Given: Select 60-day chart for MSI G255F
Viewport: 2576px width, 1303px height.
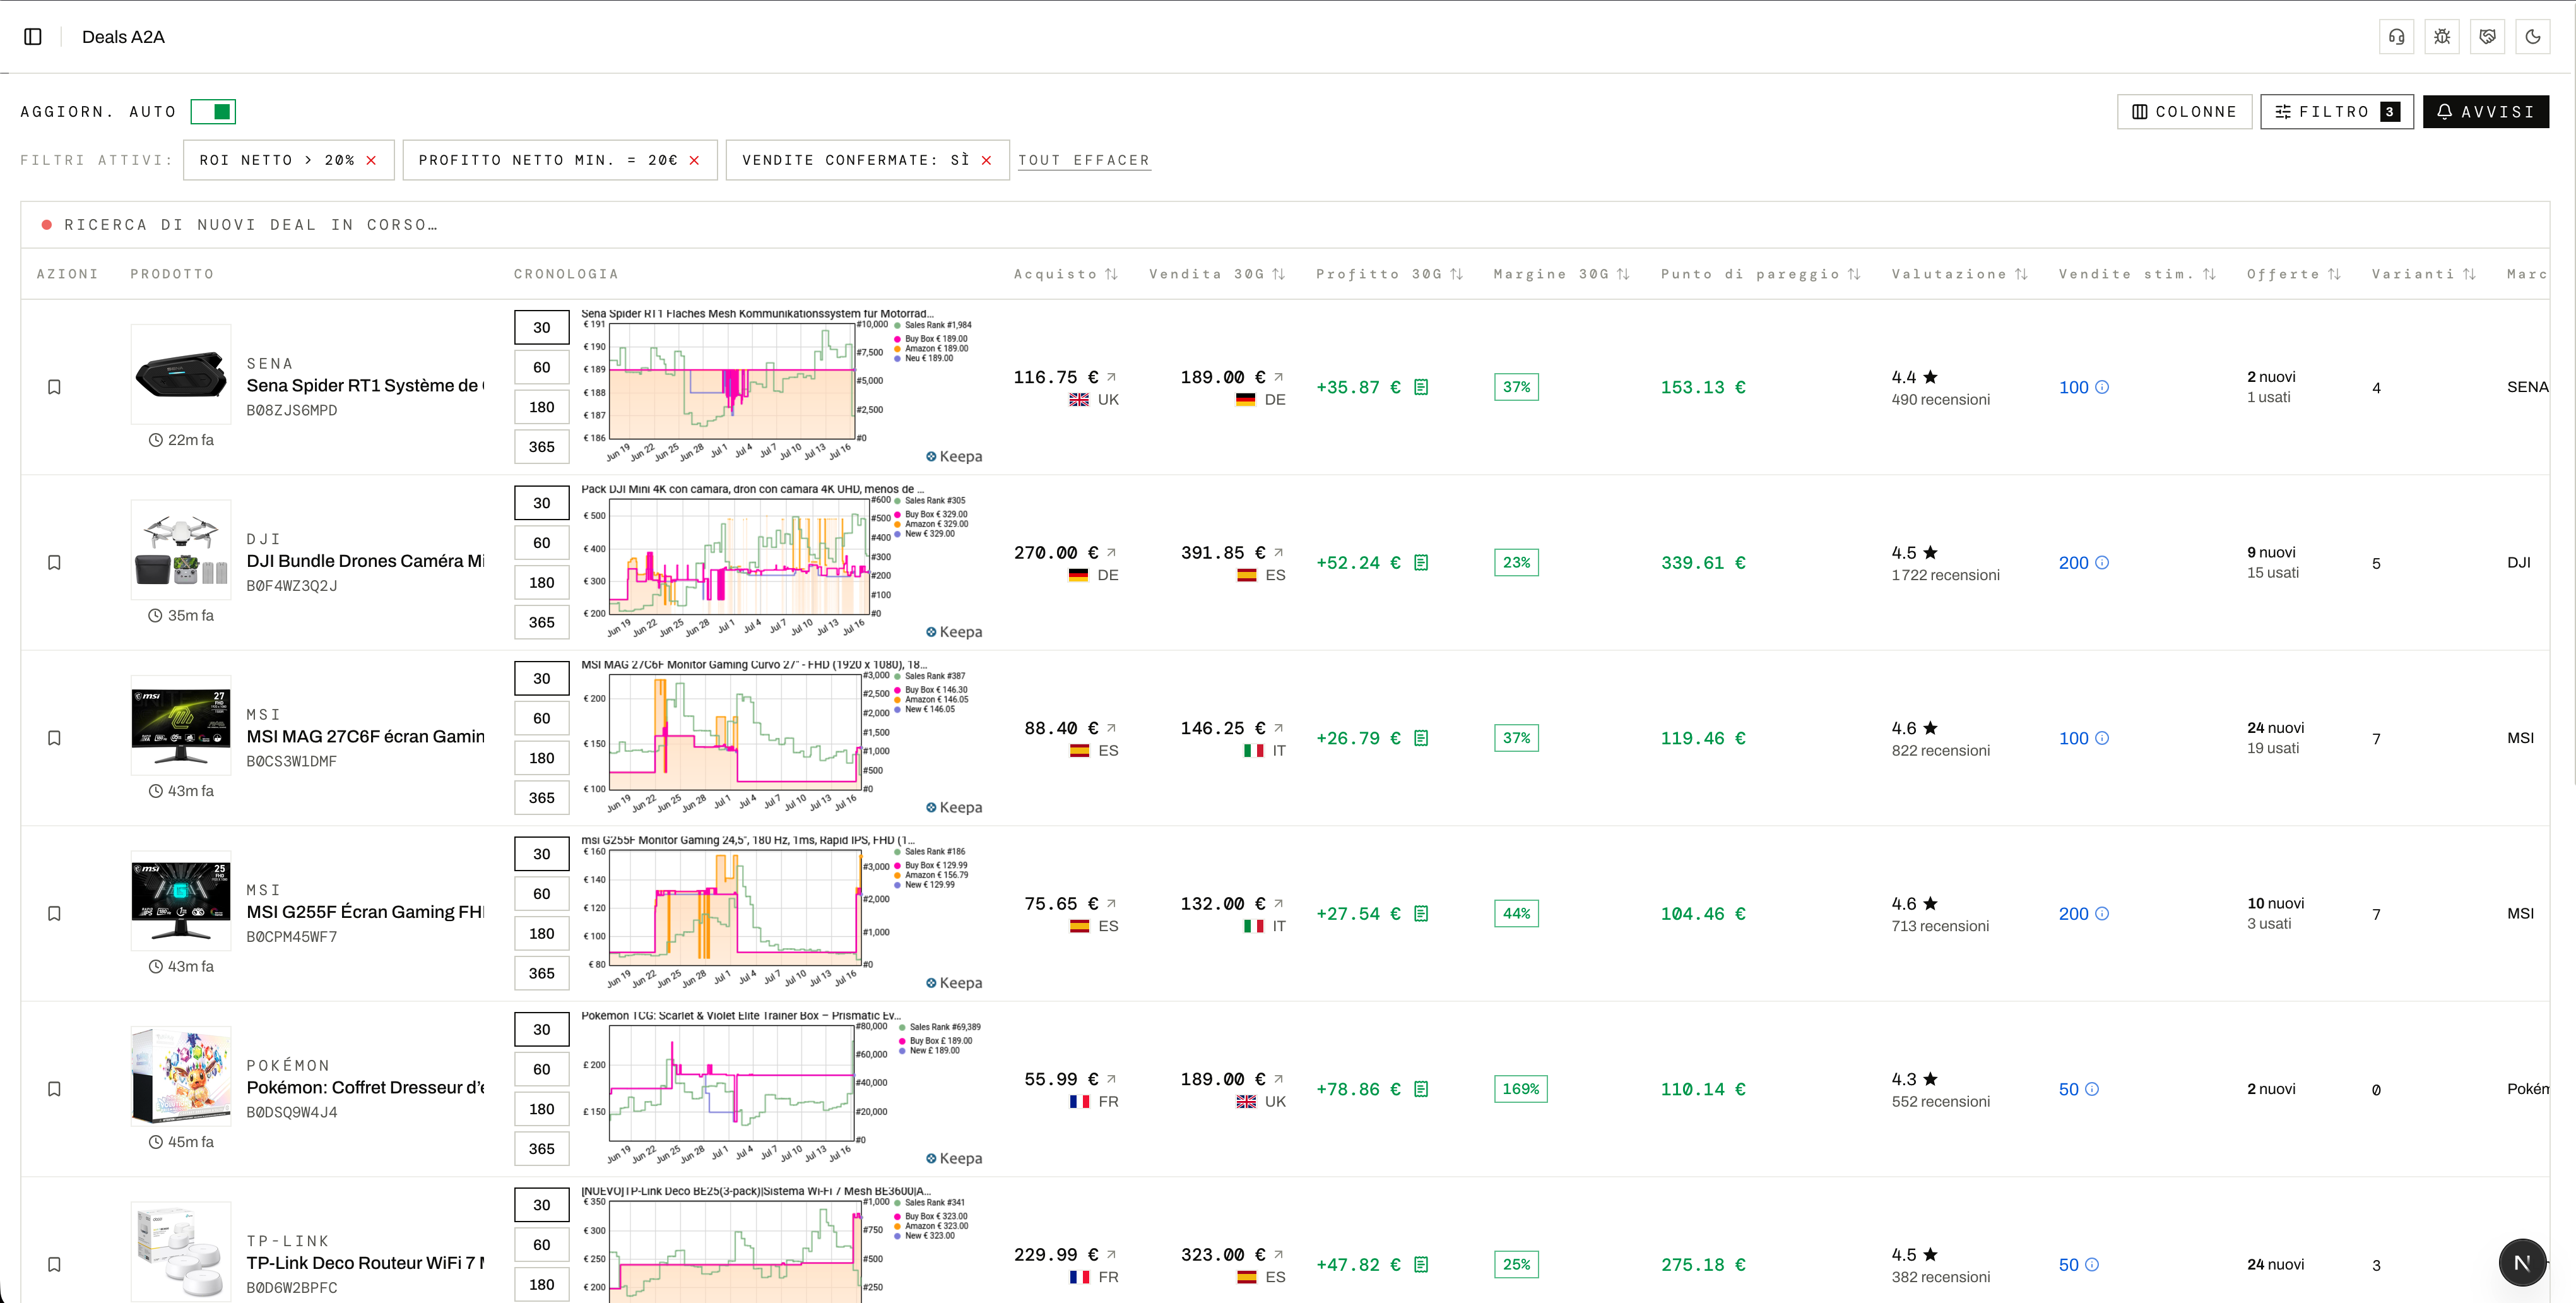Looking at the screenshot, I should (542, 894).
